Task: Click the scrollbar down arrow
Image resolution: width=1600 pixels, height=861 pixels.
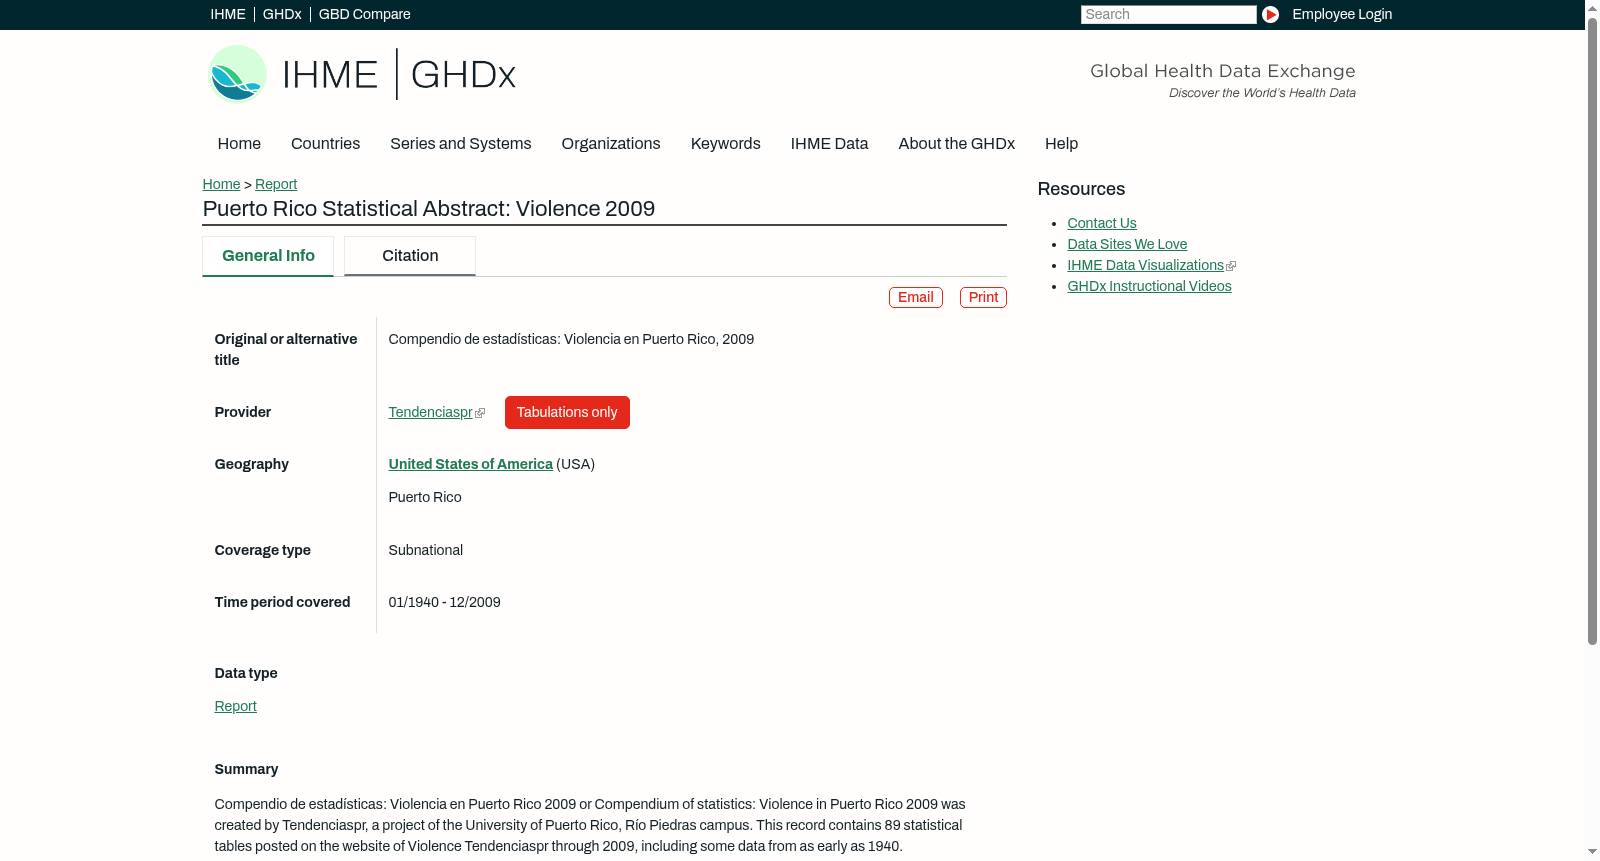Action: (1592, 852)
